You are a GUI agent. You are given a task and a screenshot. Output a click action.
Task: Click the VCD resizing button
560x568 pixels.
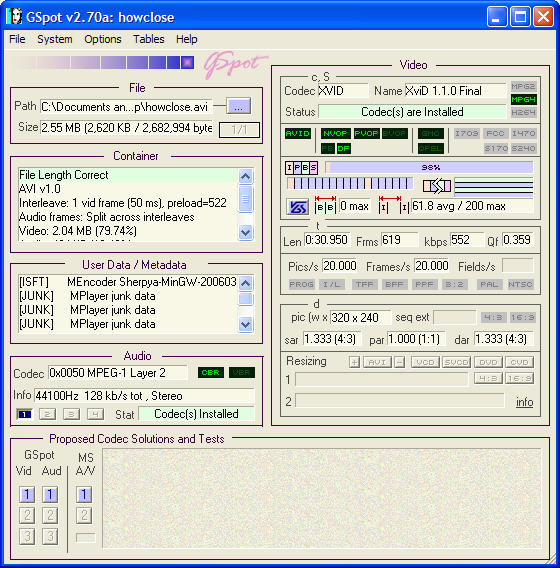[x=426, y=362]
